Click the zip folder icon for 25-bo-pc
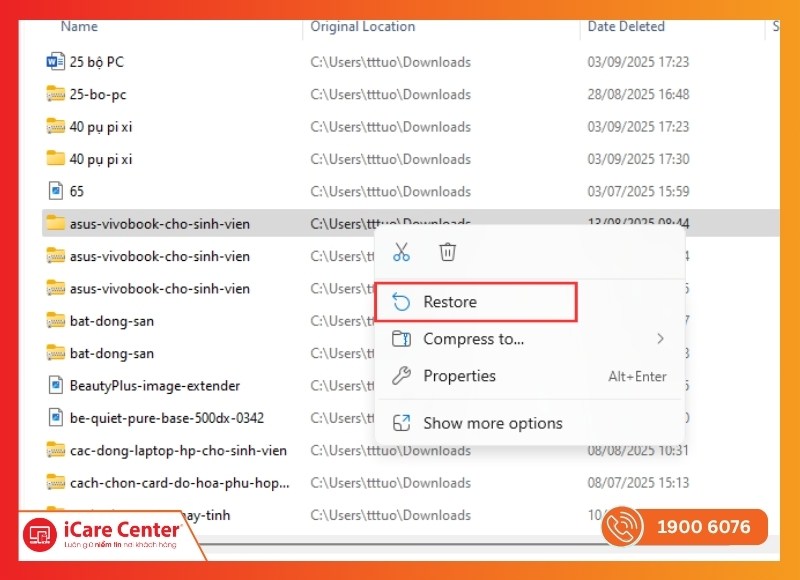Image resolution: width=800 pixels, height=580 pixels. pyautogui.click(x=55, y=94)
